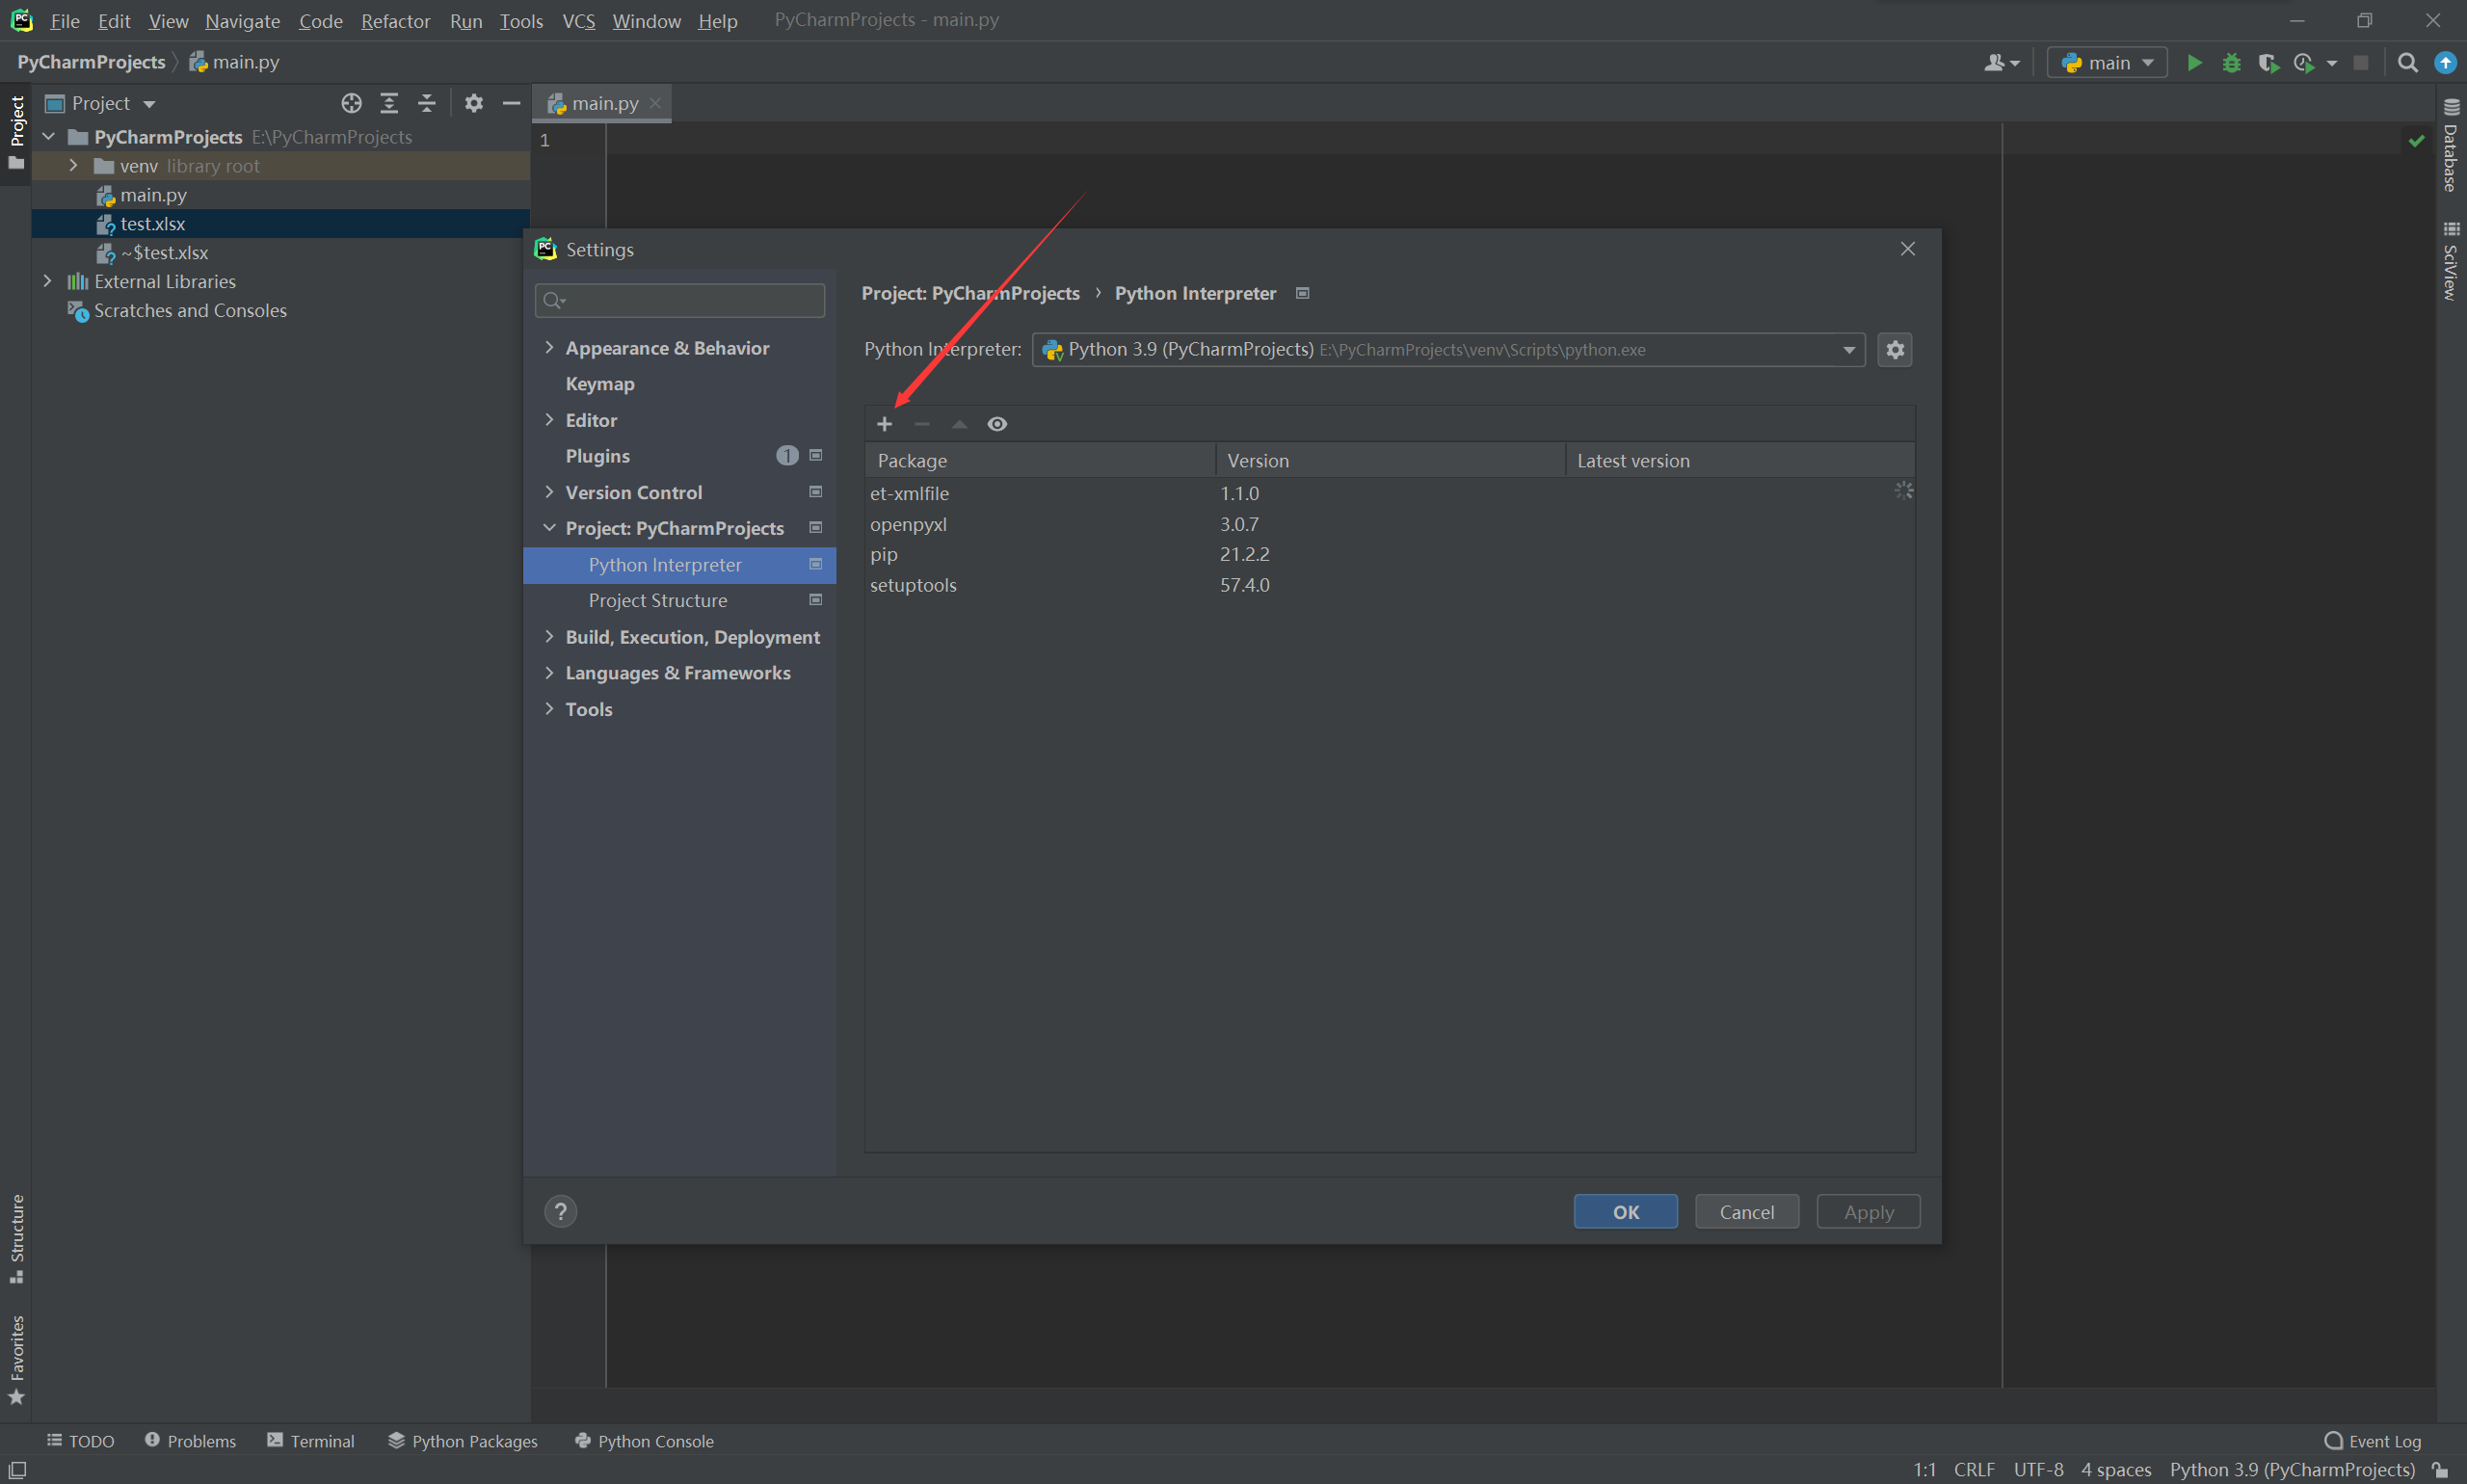
Task: Open Python Packages tool tab
Action: (x=463, y=1441)
